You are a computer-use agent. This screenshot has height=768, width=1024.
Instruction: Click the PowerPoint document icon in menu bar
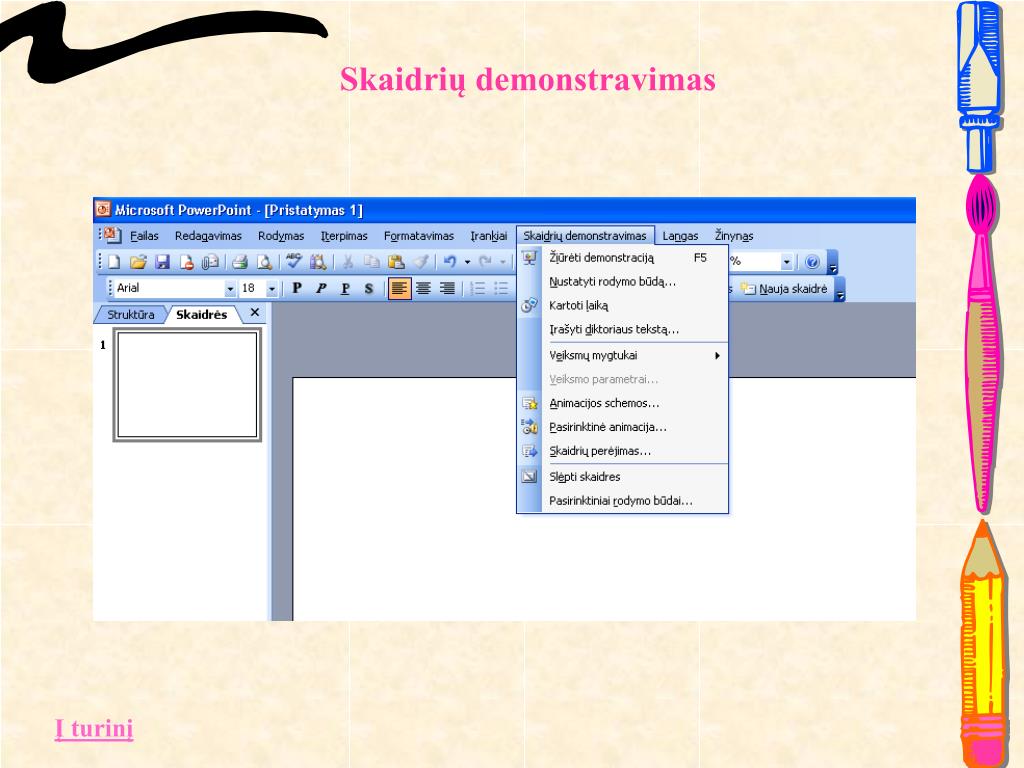(x=113, y=235)
